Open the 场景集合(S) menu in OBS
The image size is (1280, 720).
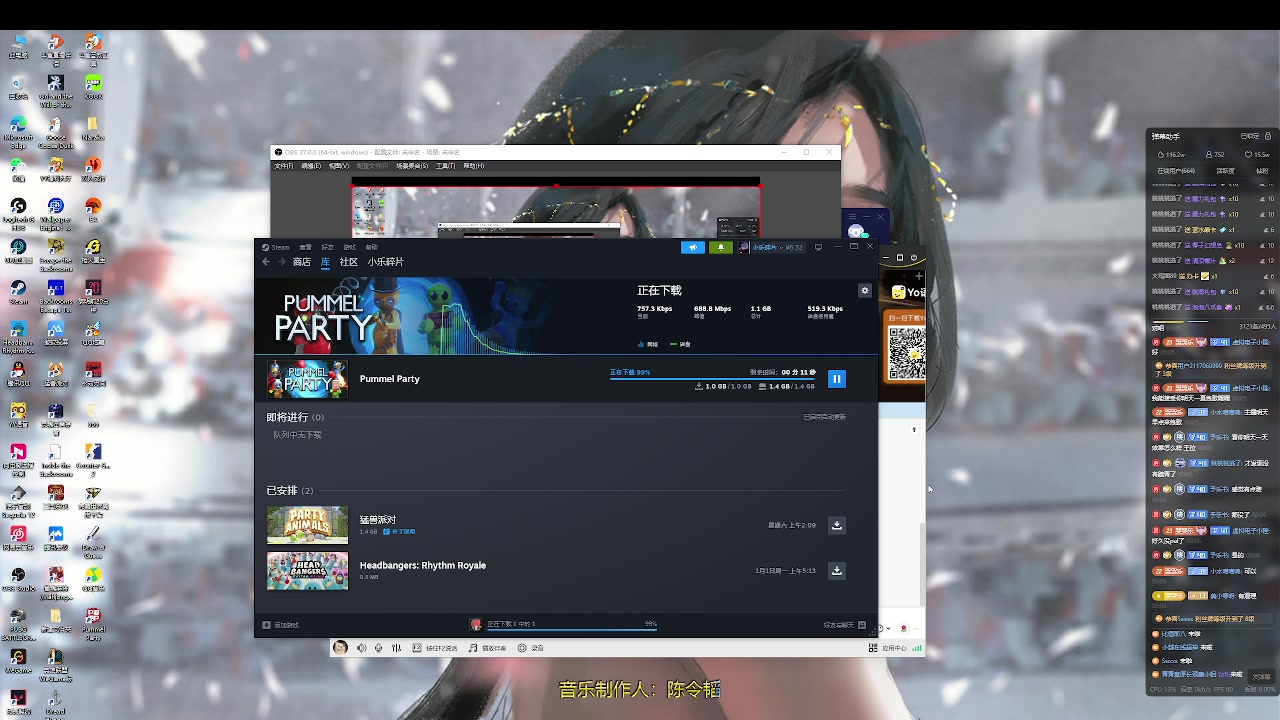coord(412,166)
